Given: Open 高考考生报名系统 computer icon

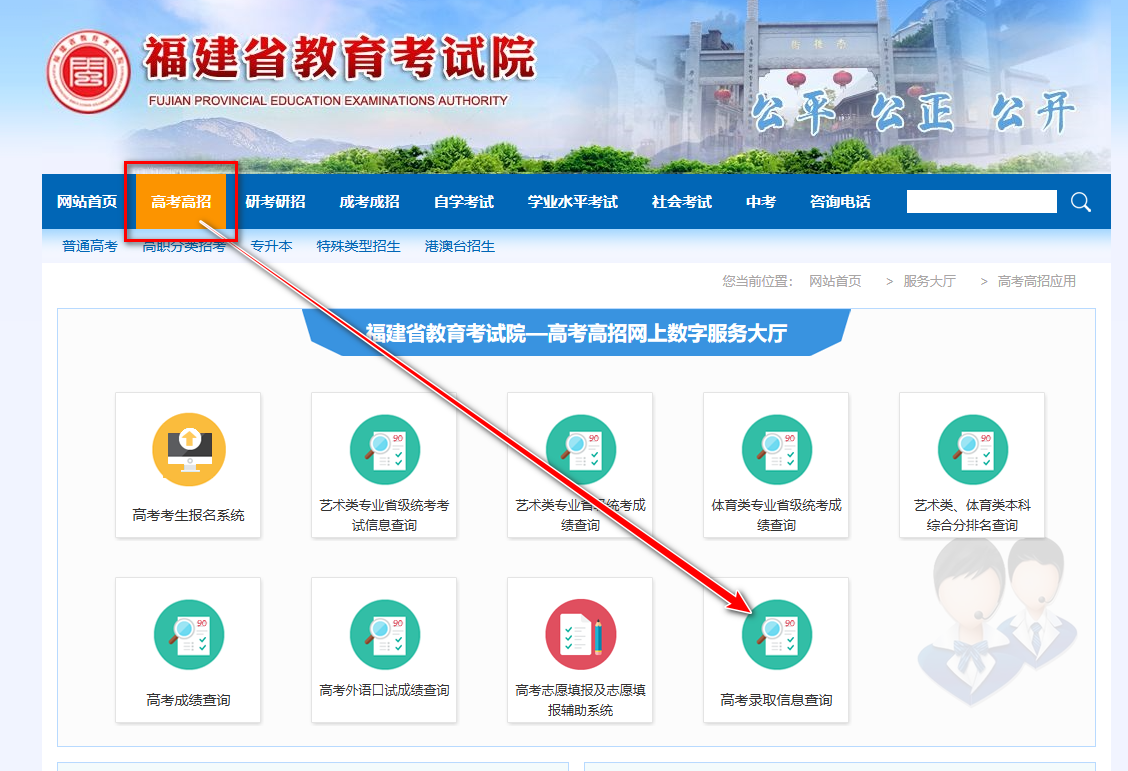Looking at the screenshot, I should 189,450.
